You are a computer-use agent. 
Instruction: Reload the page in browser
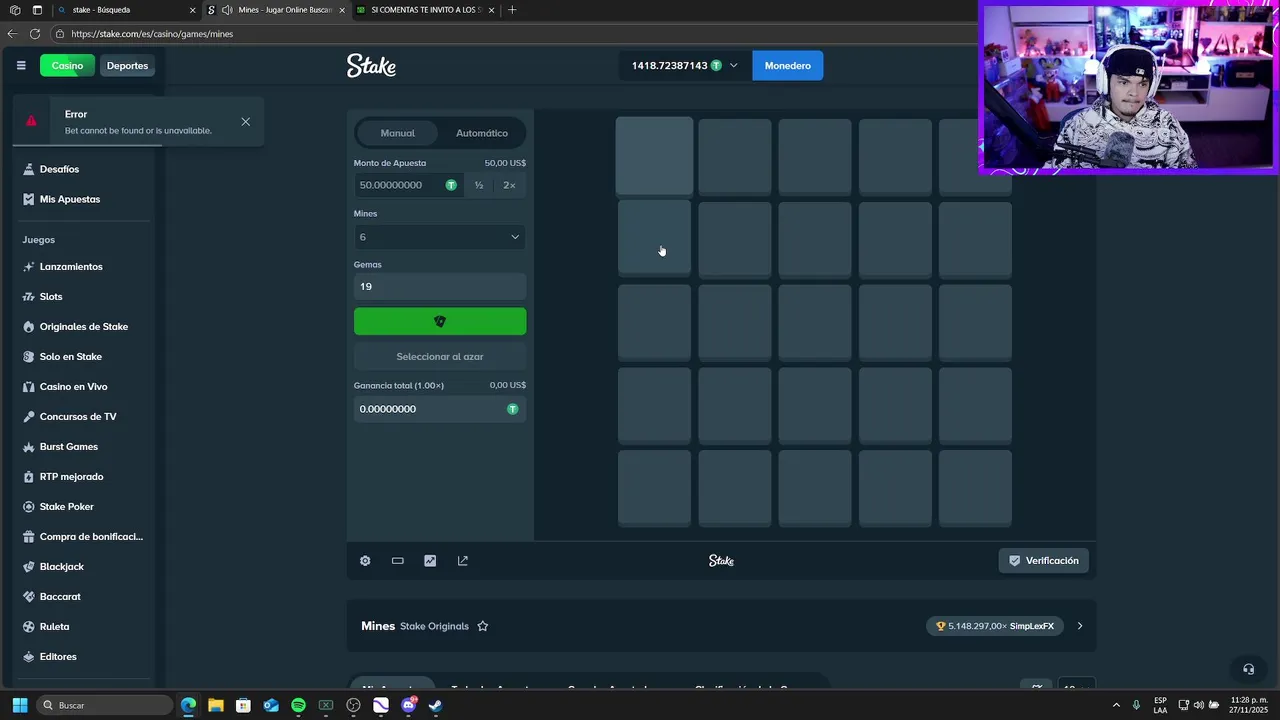35,34
